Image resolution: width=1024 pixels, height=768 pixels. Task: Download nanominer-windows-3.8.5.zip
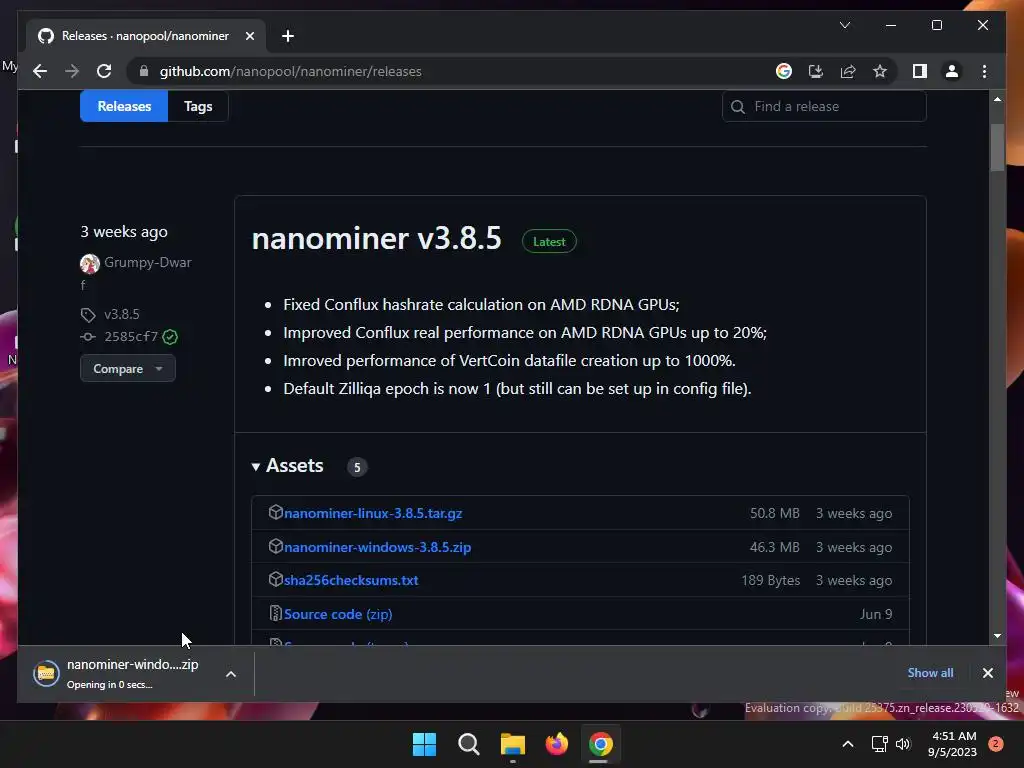pyautogui.click(x=377, y=547)
